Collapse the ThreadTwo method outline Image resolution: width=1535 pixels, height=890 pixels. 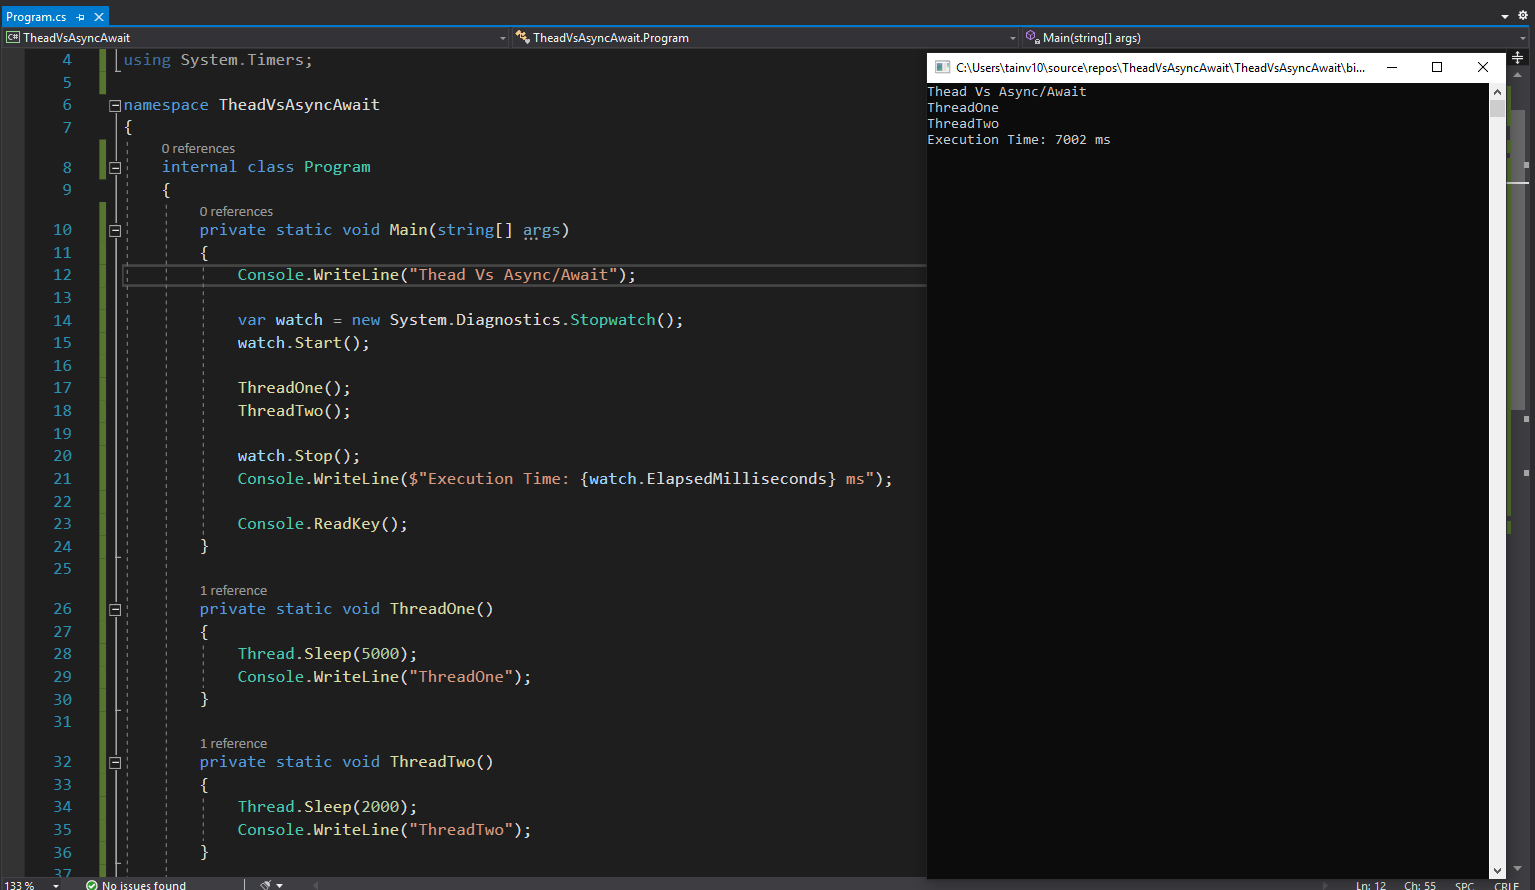coord(115,763)
